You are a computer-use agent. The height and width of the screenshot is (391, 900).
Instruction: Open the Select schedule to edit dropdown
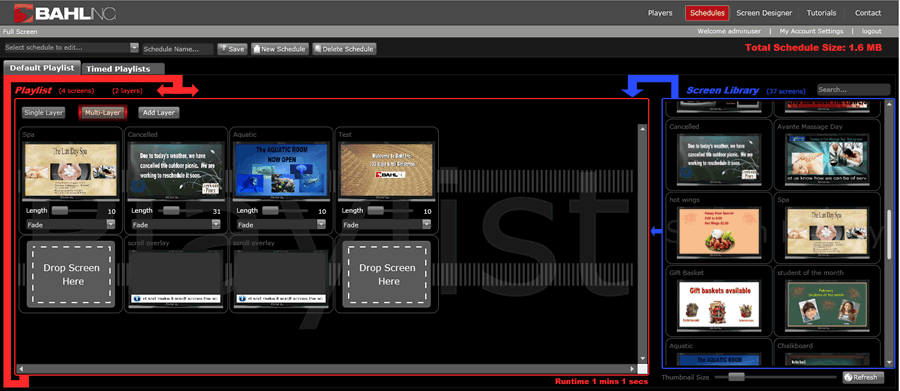coord(71,48)
